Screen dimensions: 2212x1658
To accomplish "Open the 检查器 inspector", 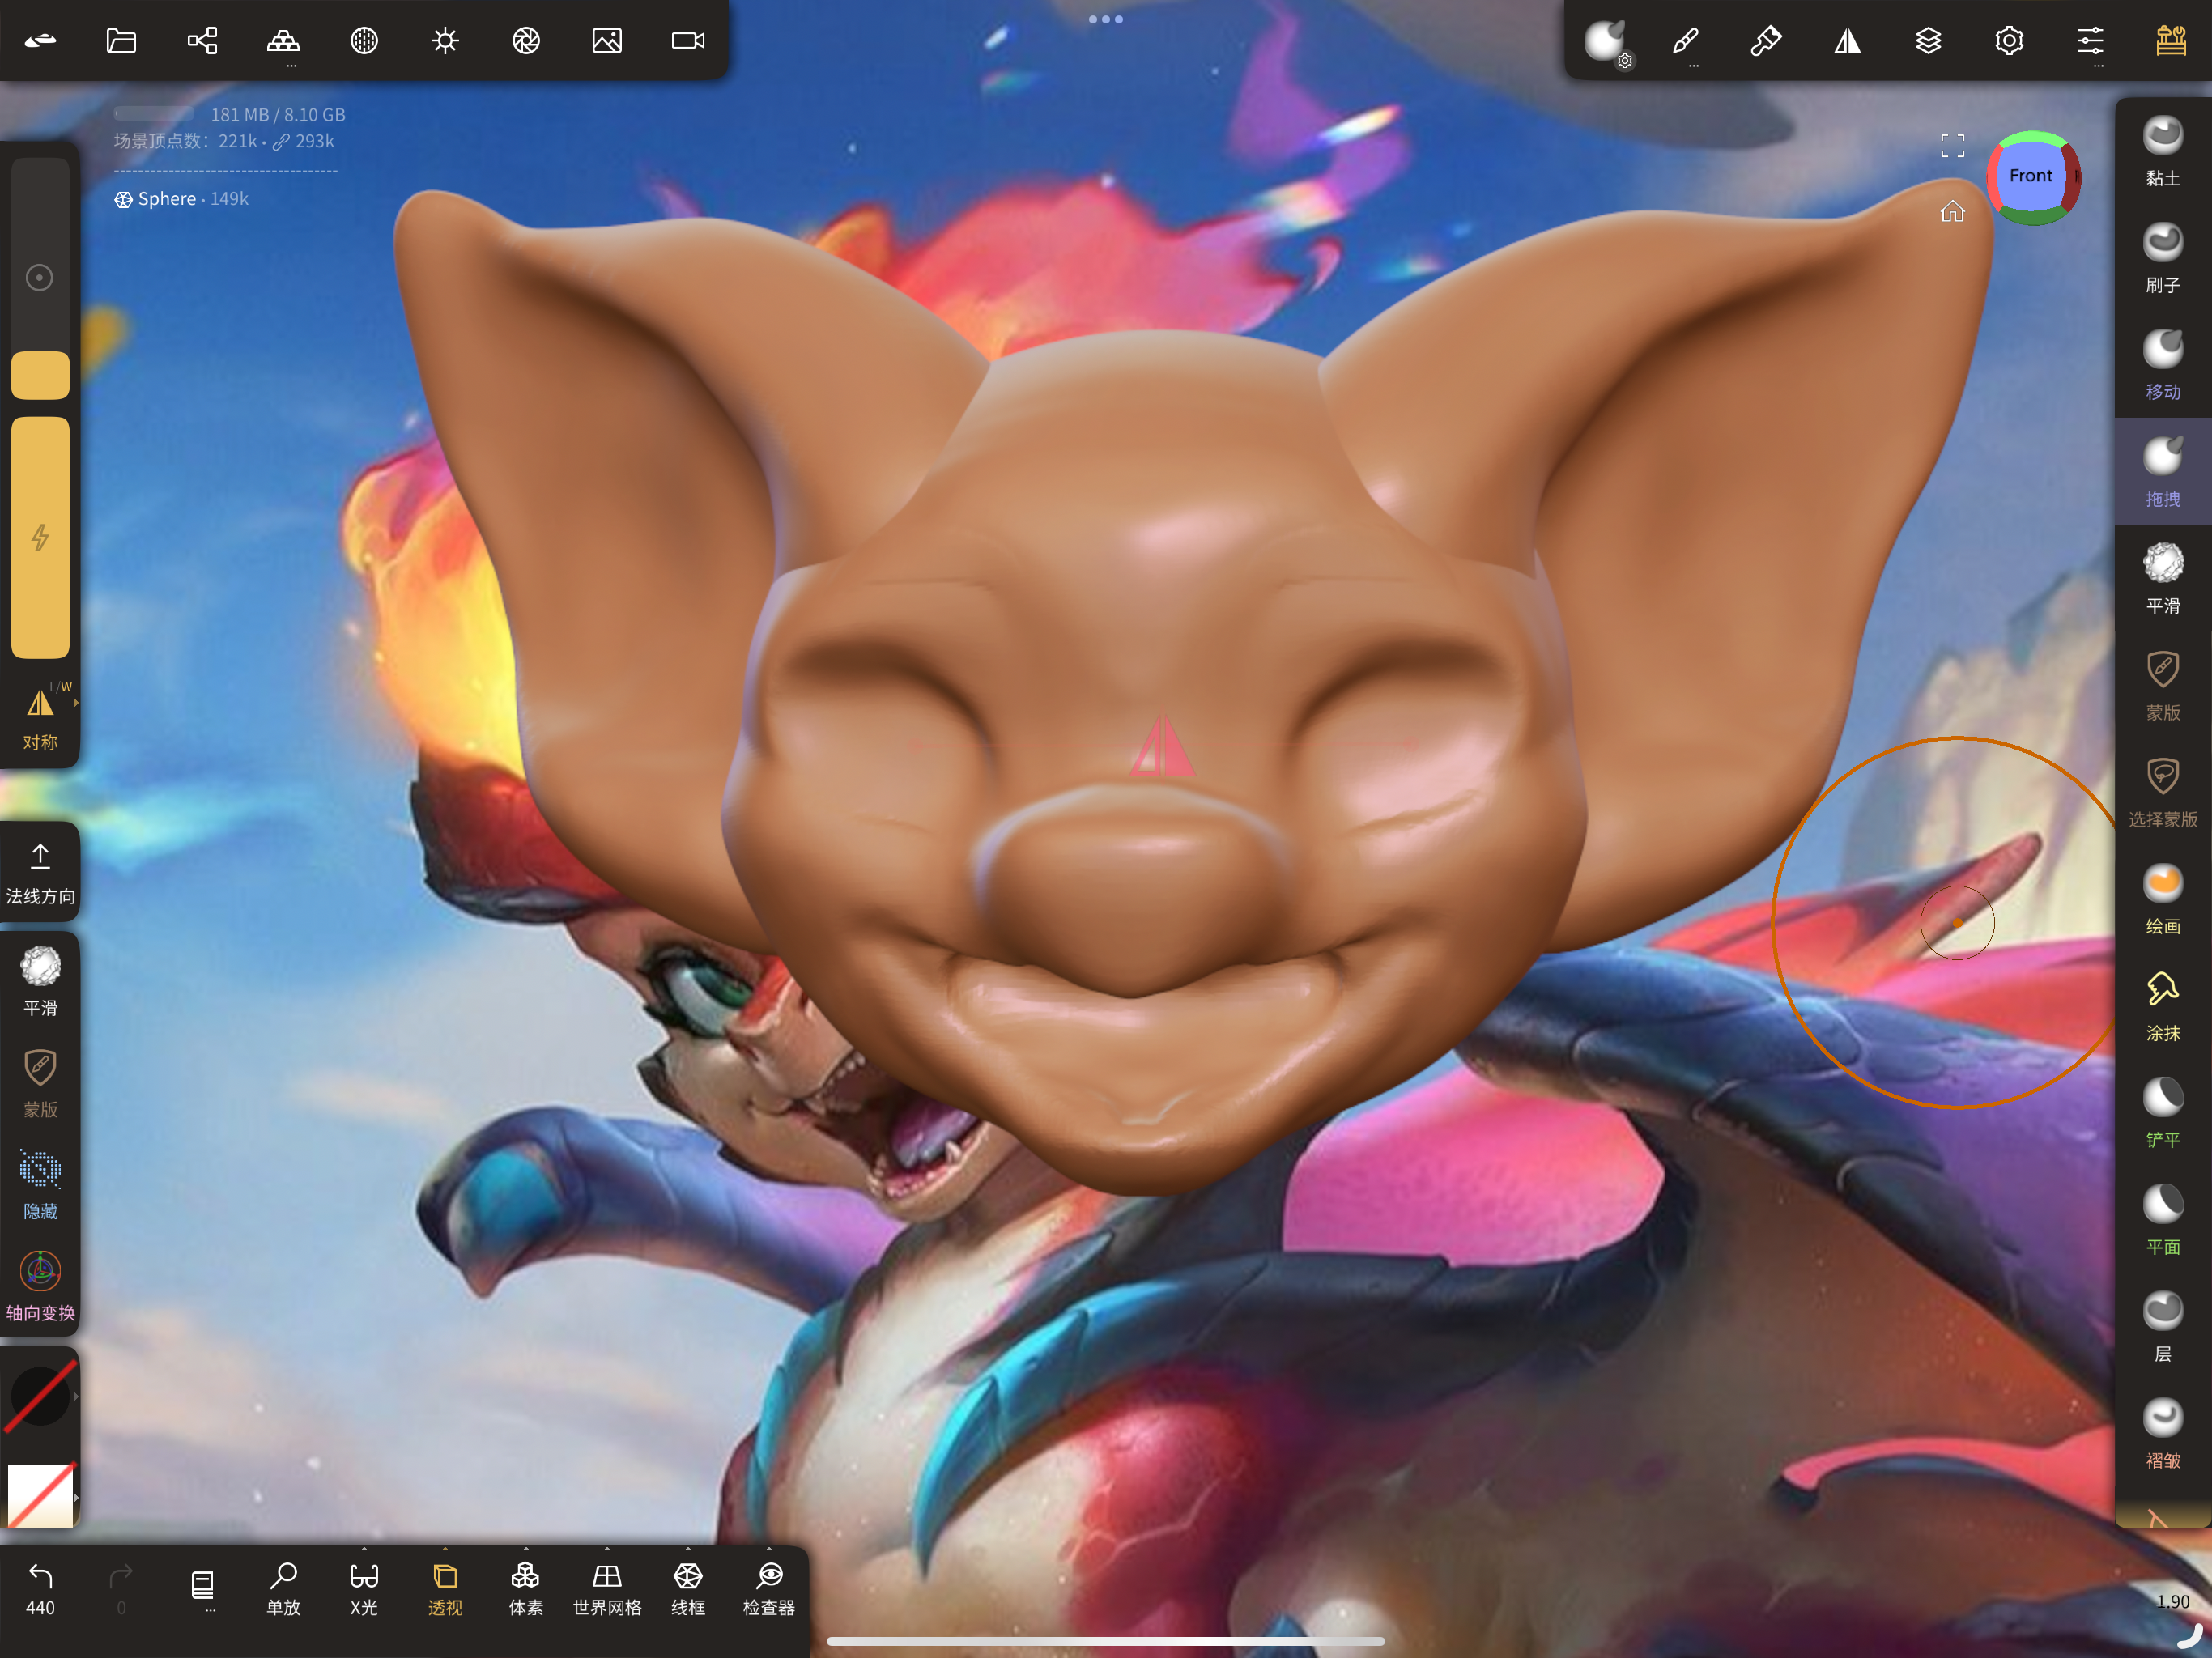I will coord(769,1588).
